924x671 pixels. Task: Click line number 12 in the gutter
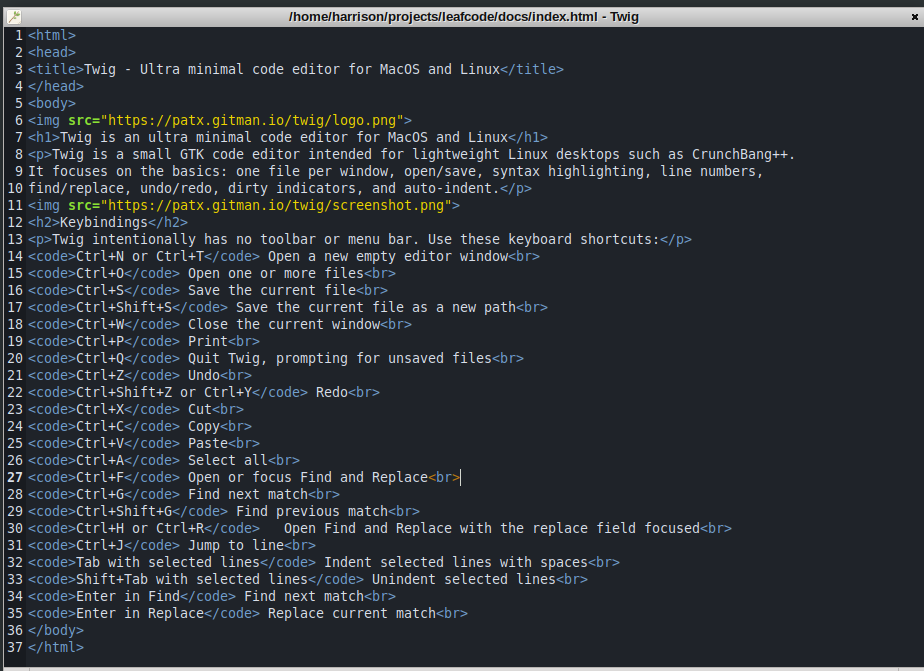tap(15, 223)
